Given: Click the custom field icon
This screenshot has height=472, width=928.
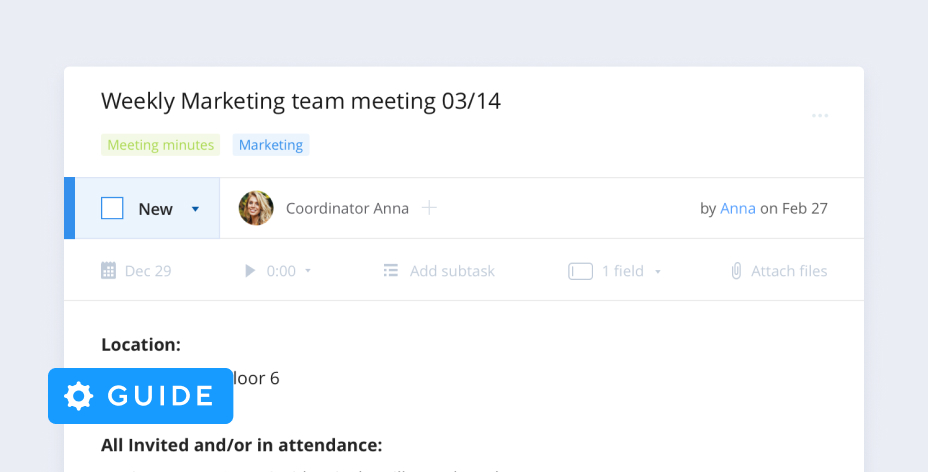Looking at the screenshot, I should tap(580, 271).
